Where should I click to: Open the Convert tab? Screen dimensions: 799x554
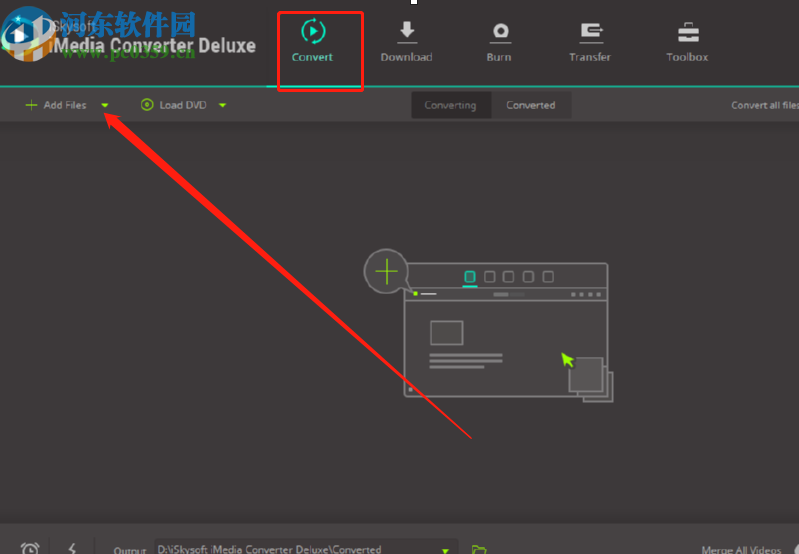312,41
